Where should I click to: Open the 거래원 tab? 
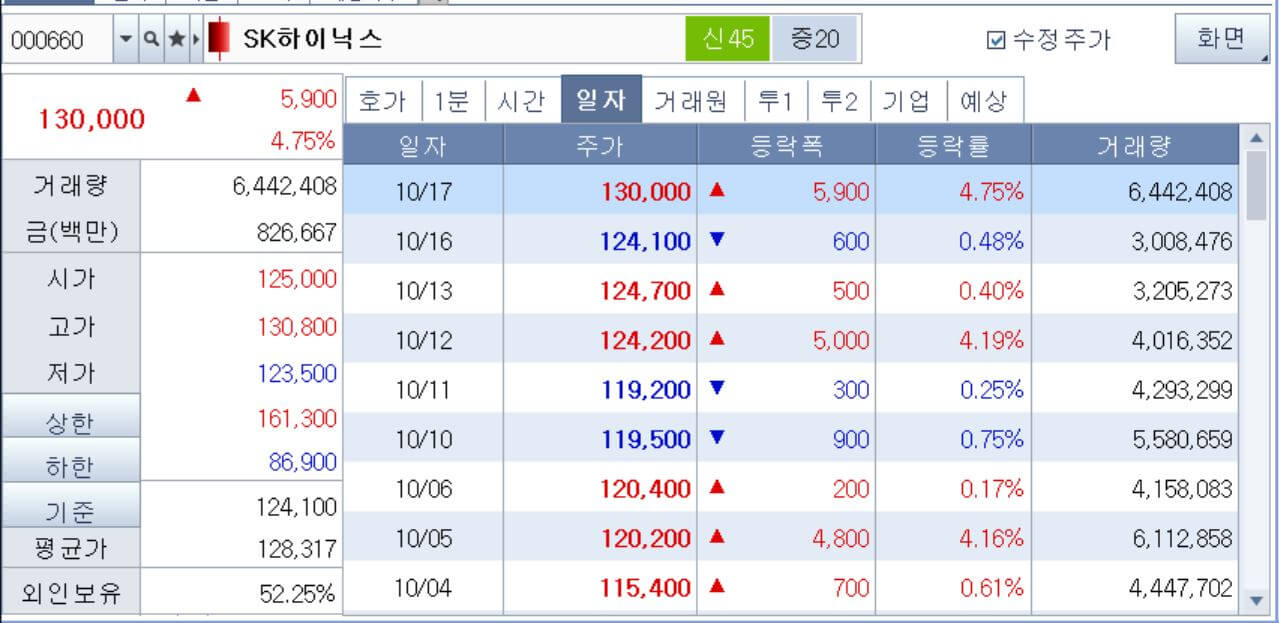pos(691,101)
